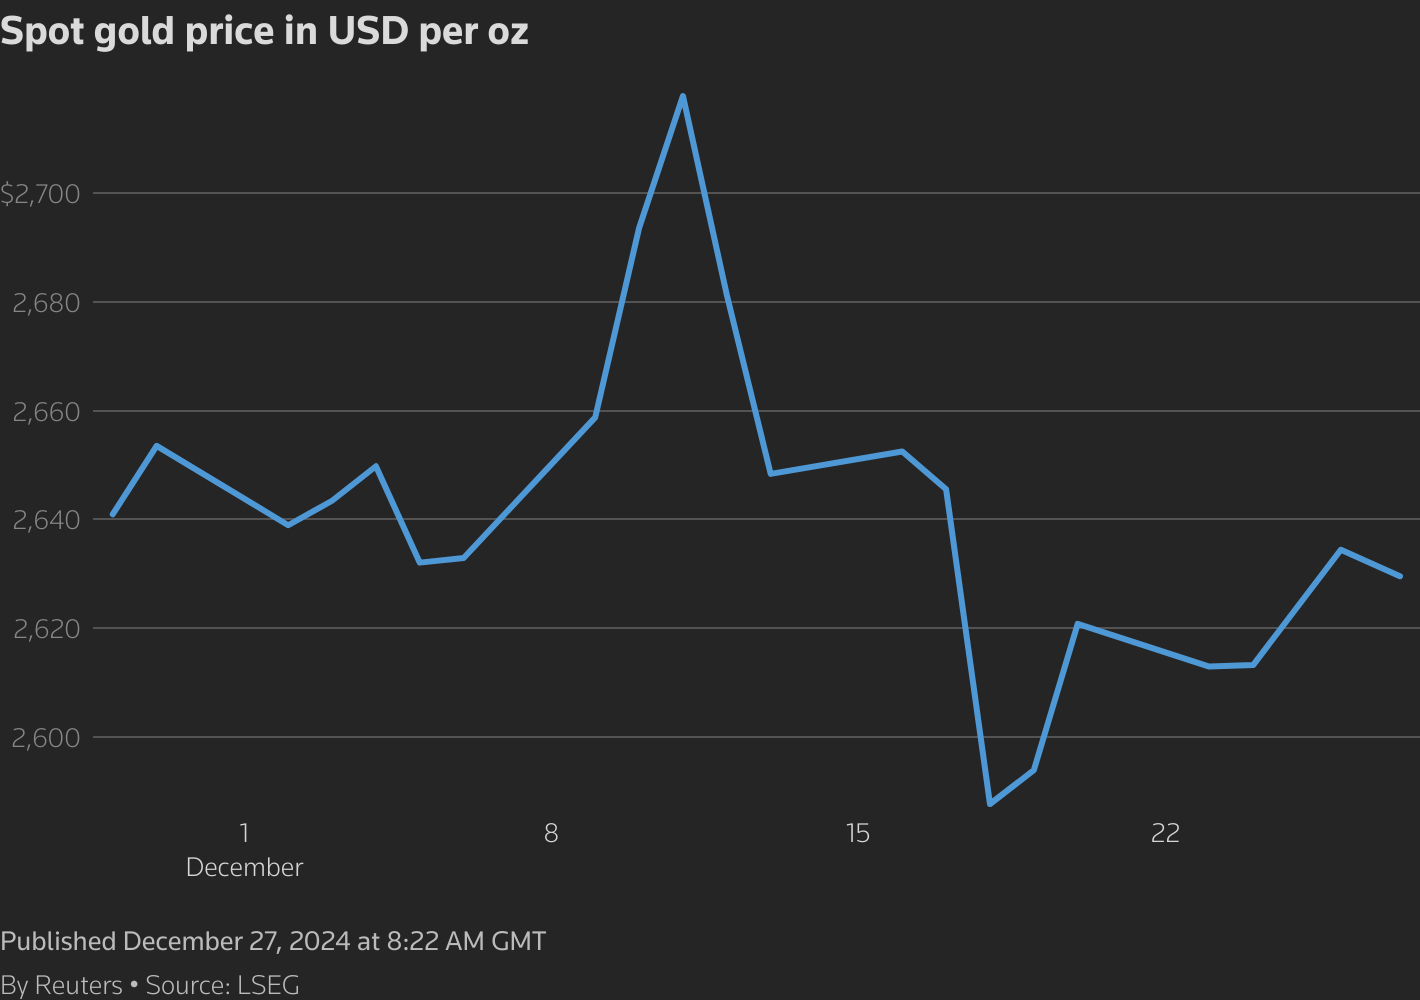Viewport: 1420px width, 1000px height.
Task: Click the "8" date tick label
Action: [551, 833]
